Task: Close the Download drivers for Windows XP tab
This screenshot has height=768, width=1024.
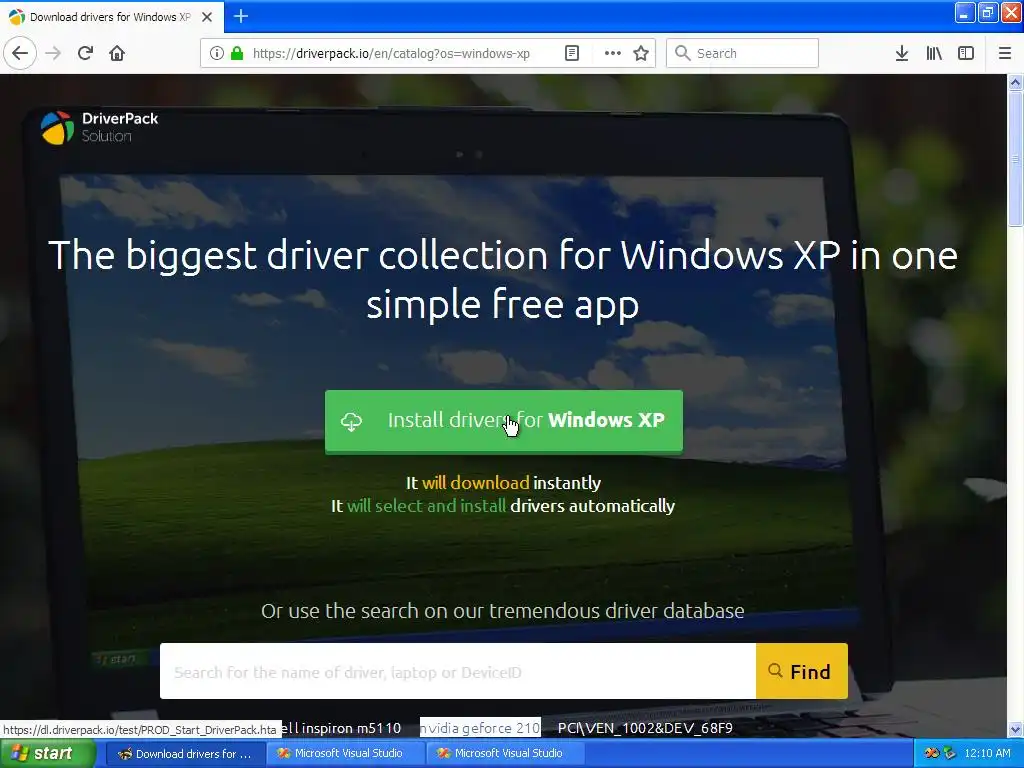Action: click(207, 17)
